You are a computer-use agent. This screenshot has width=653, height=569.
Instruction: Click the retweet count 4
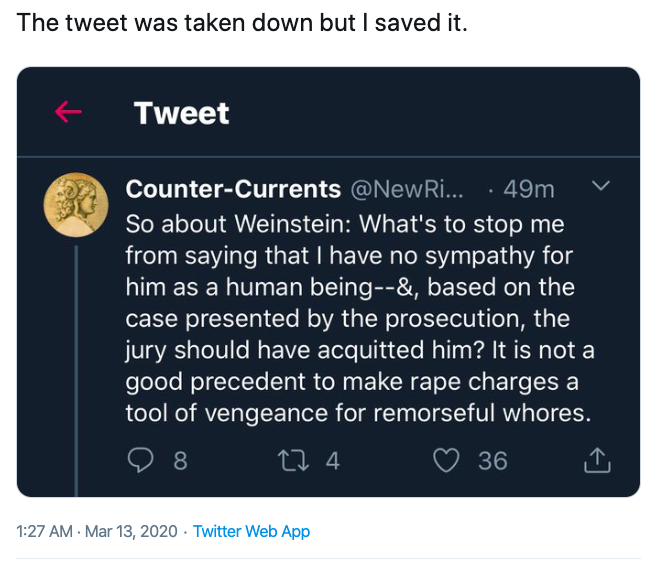tap(333, 460)
